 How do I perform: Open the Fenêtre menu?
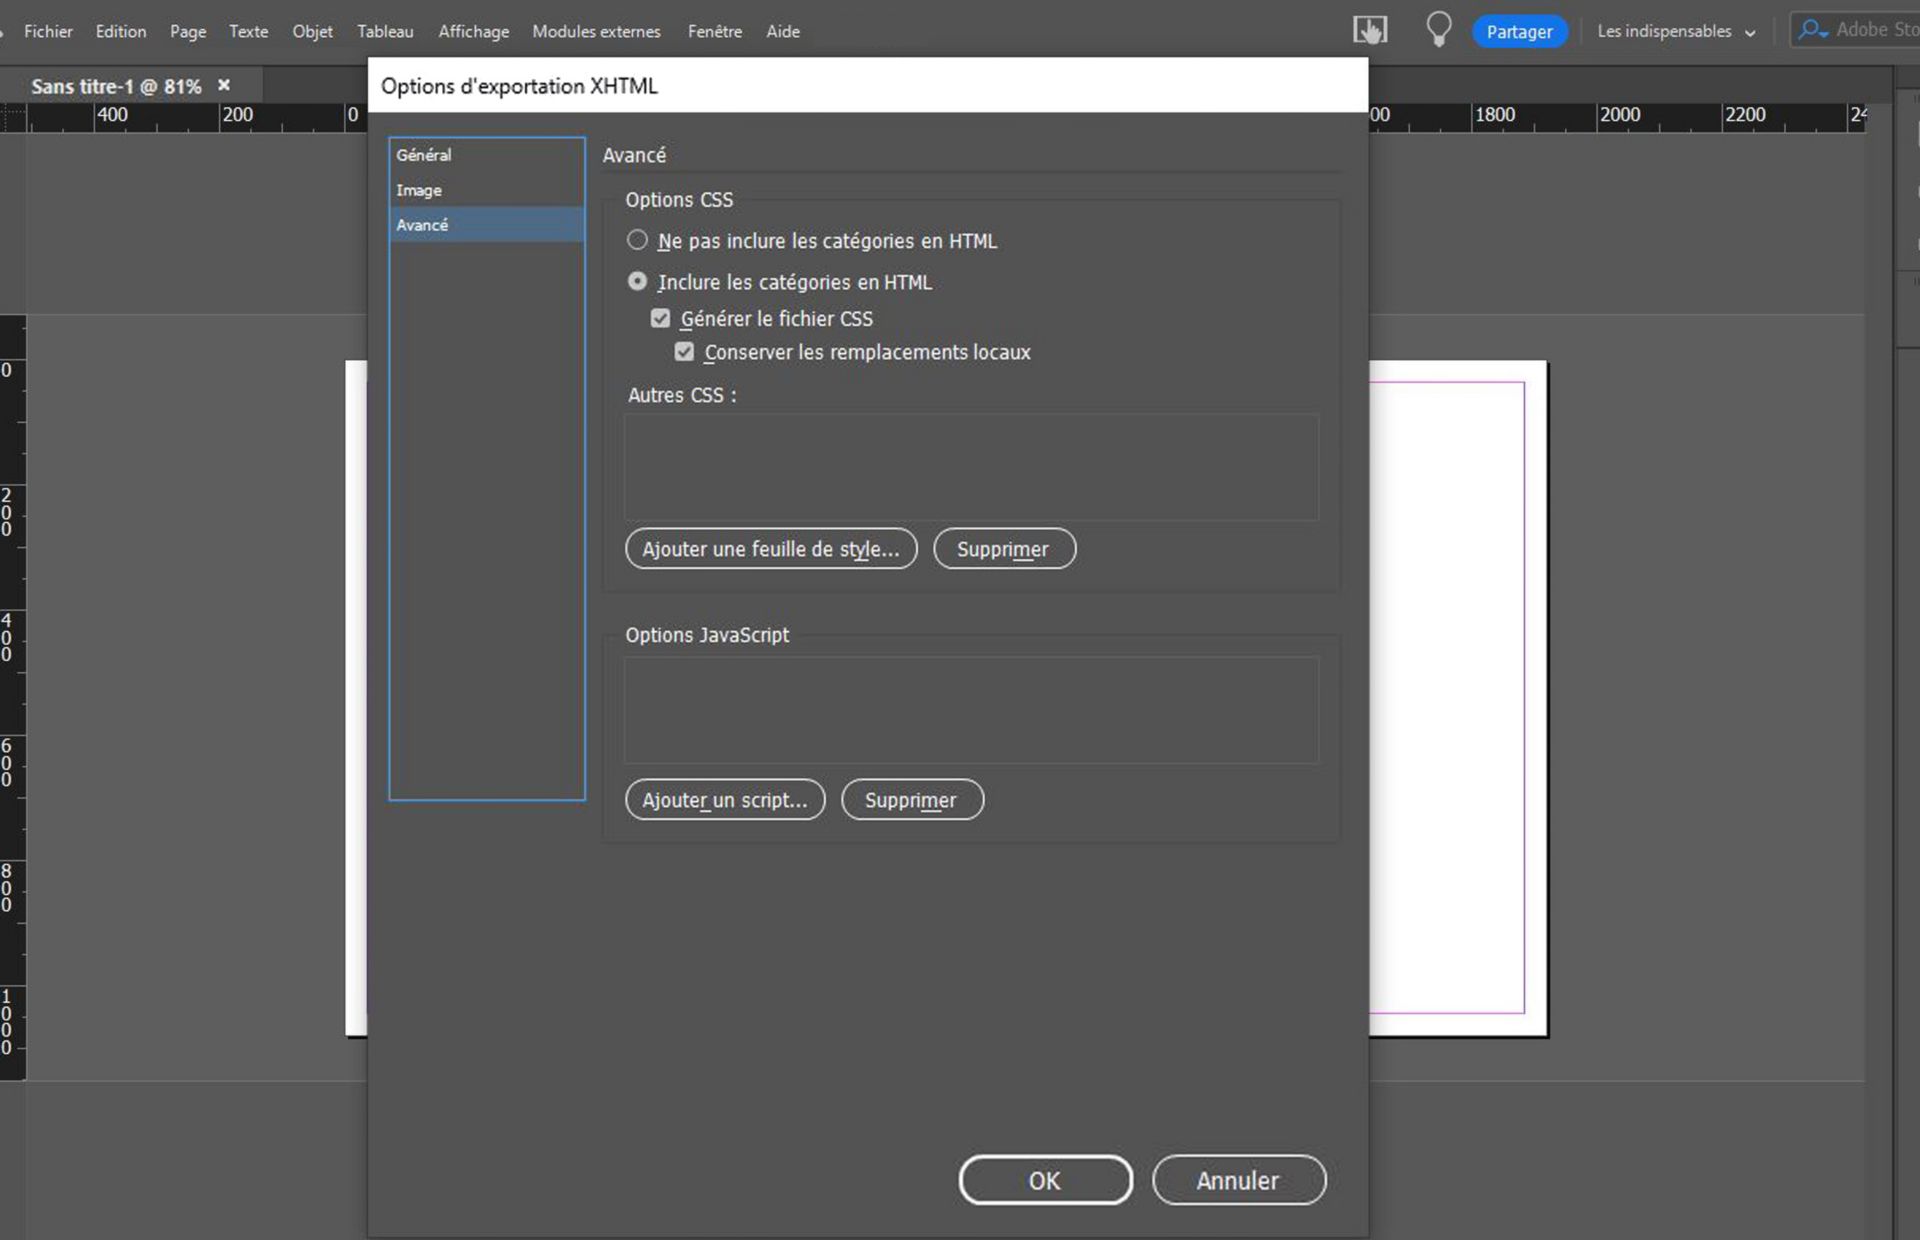coord(714,31)
